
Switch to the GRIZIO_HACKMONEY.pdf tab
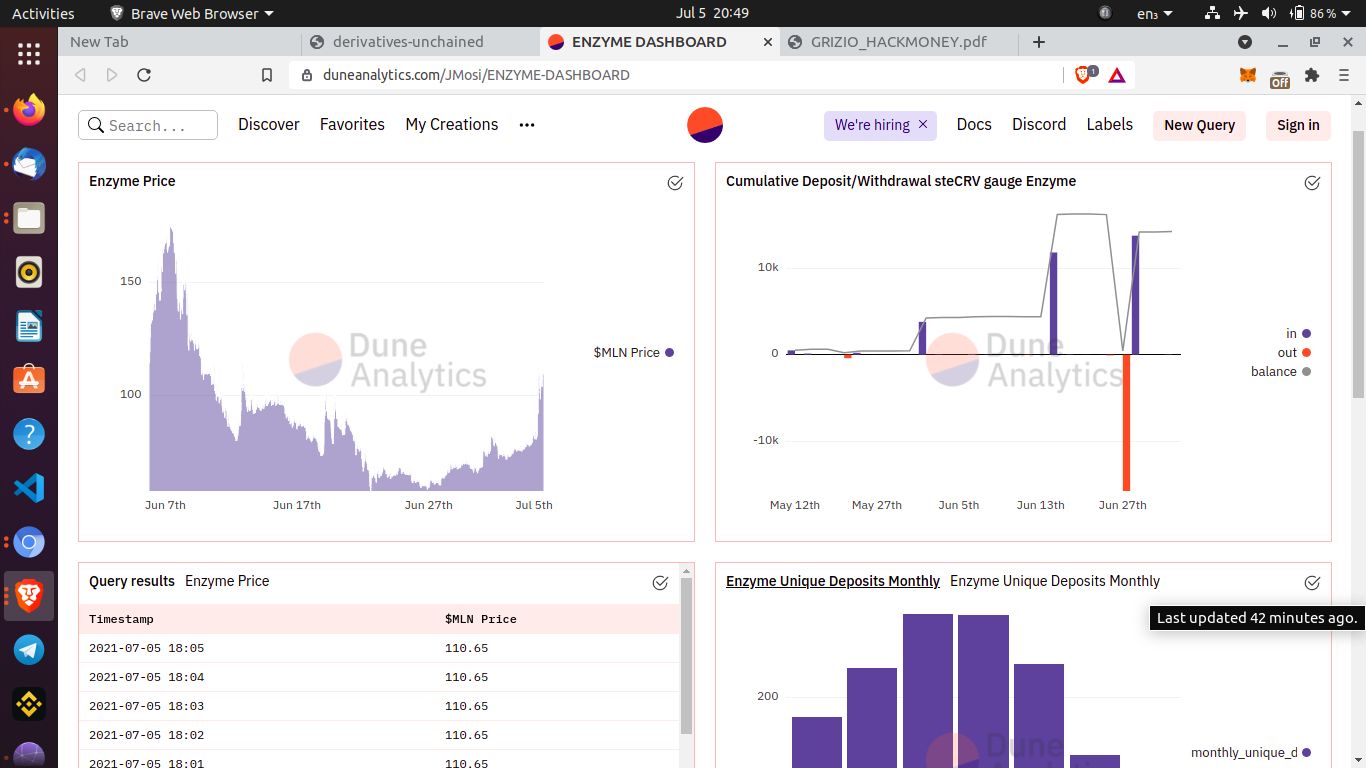point(899,42)
